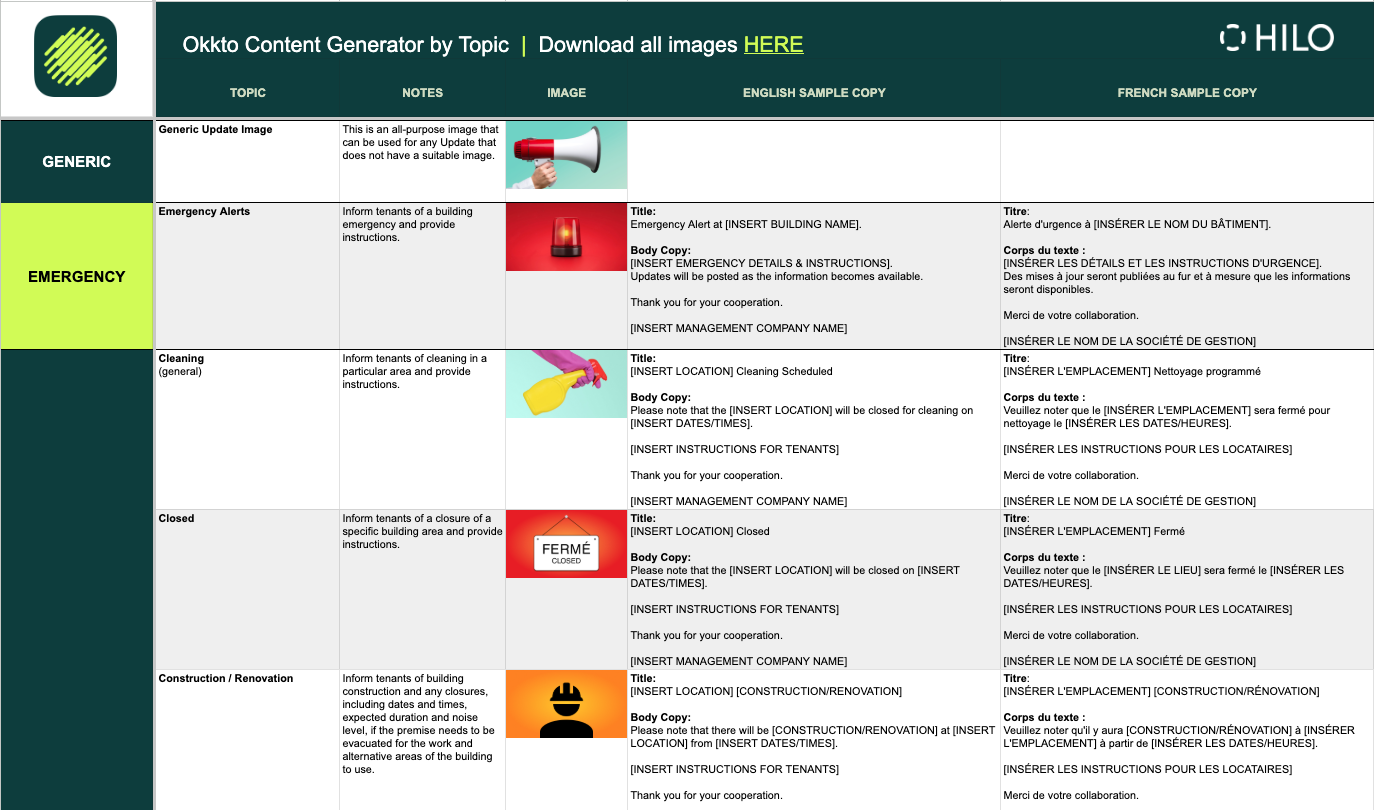Screen dimensions: 1374x810
Task: Click the building emergency notes cell
Action: coord(422,276)
